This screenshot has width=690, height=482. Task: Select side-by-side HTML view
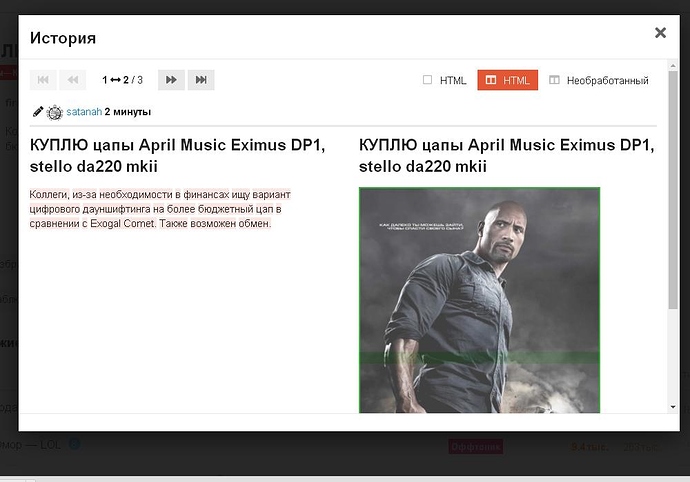[x=507, y=81]
